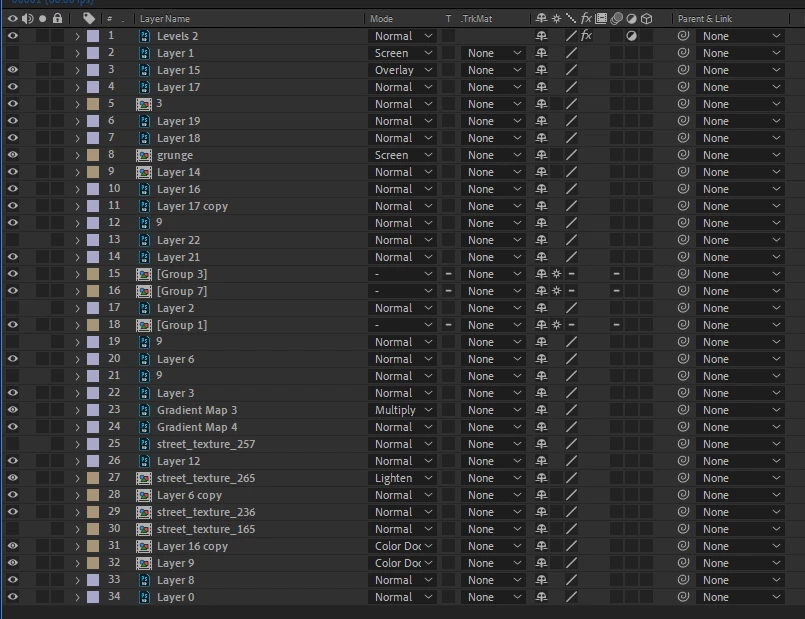The image size is (805, 619).
Task: Hide Layer 15 with its eye toggle
Action: [x=12, y=70]
